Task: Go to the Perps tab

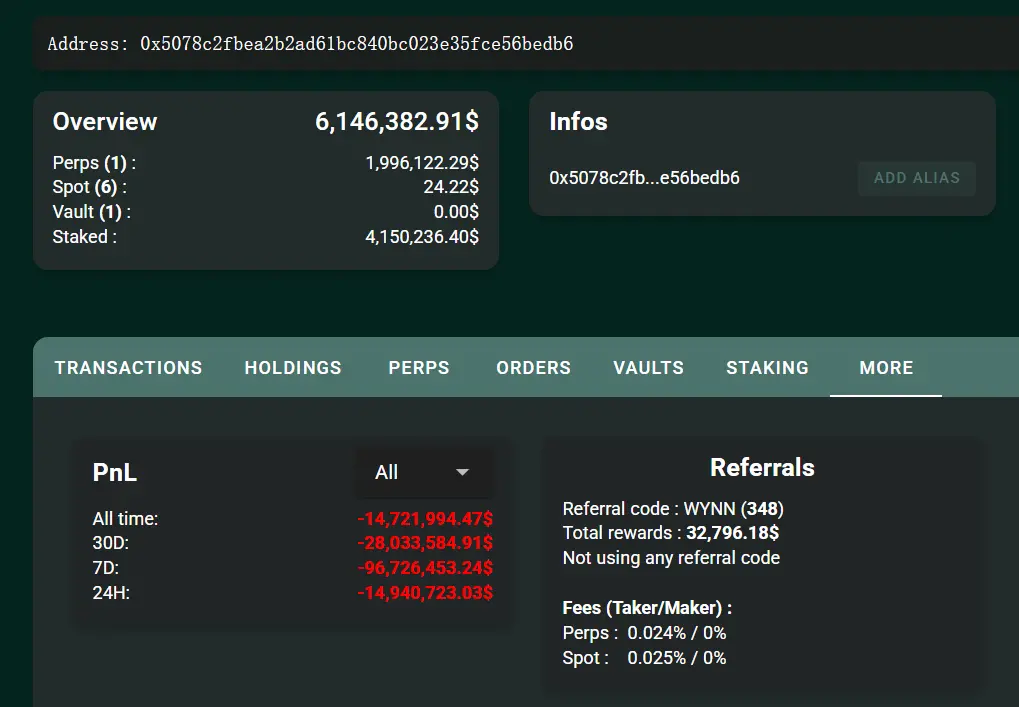Action: pos(419,368)
